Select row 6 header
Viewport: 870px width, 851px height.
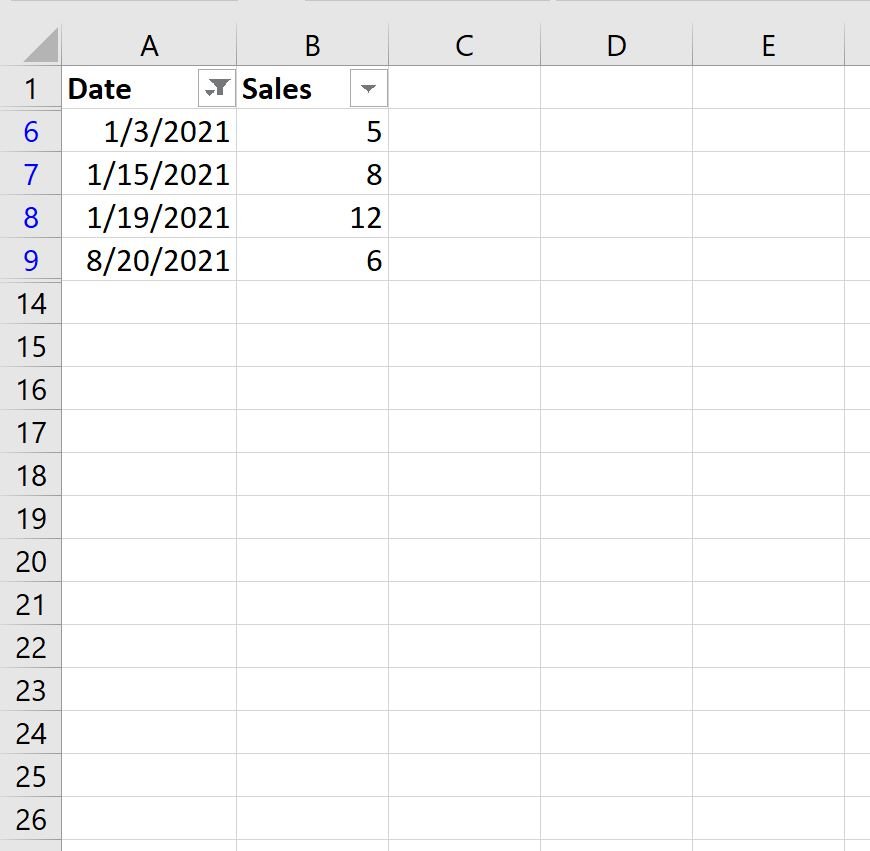point(31,131)
